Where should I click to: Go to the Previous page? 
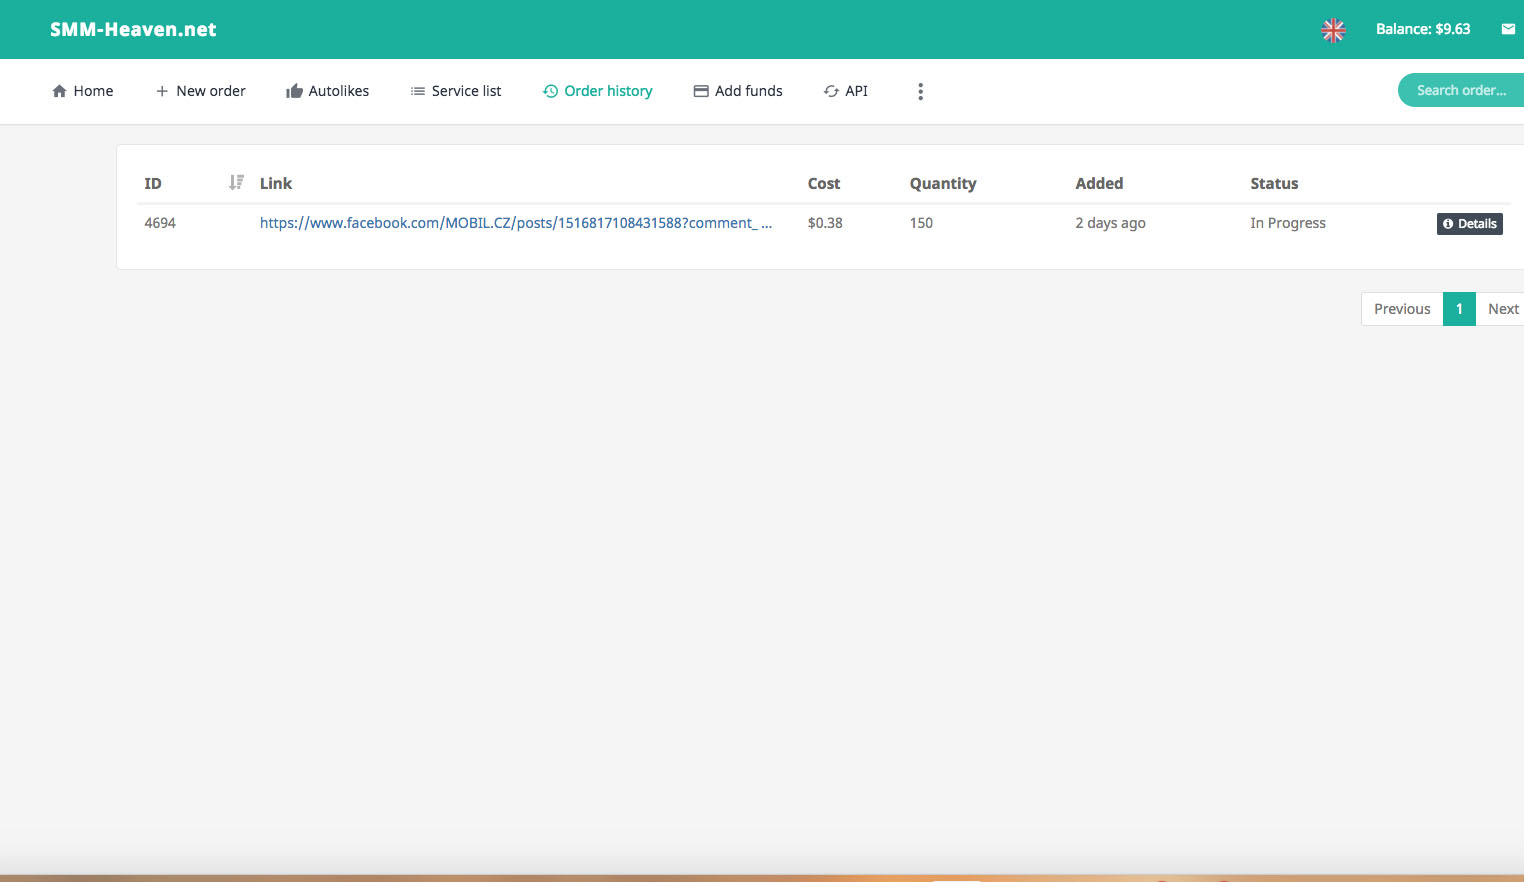tap(1402, 309)
